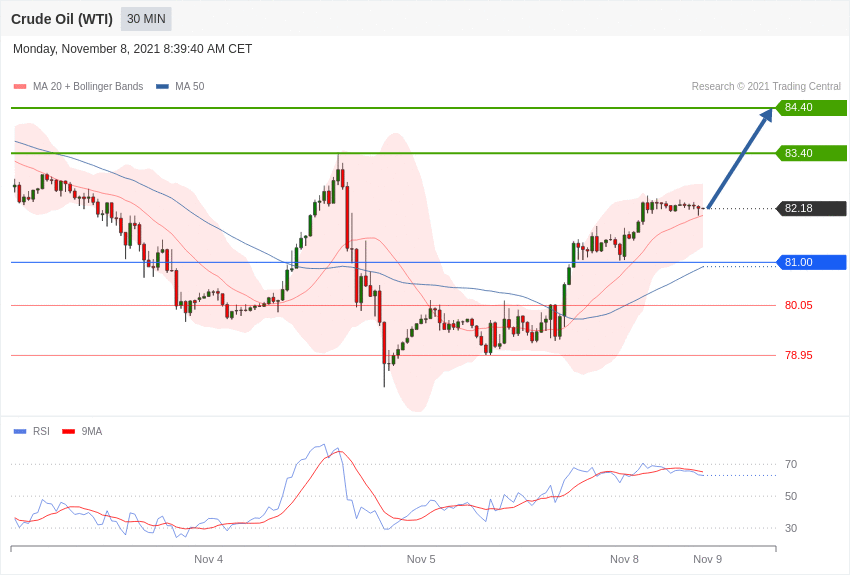Viewport: 850px width, 576px height.
Task: Select the Crude Oil (WTI) title
Action: coord(62,19)
